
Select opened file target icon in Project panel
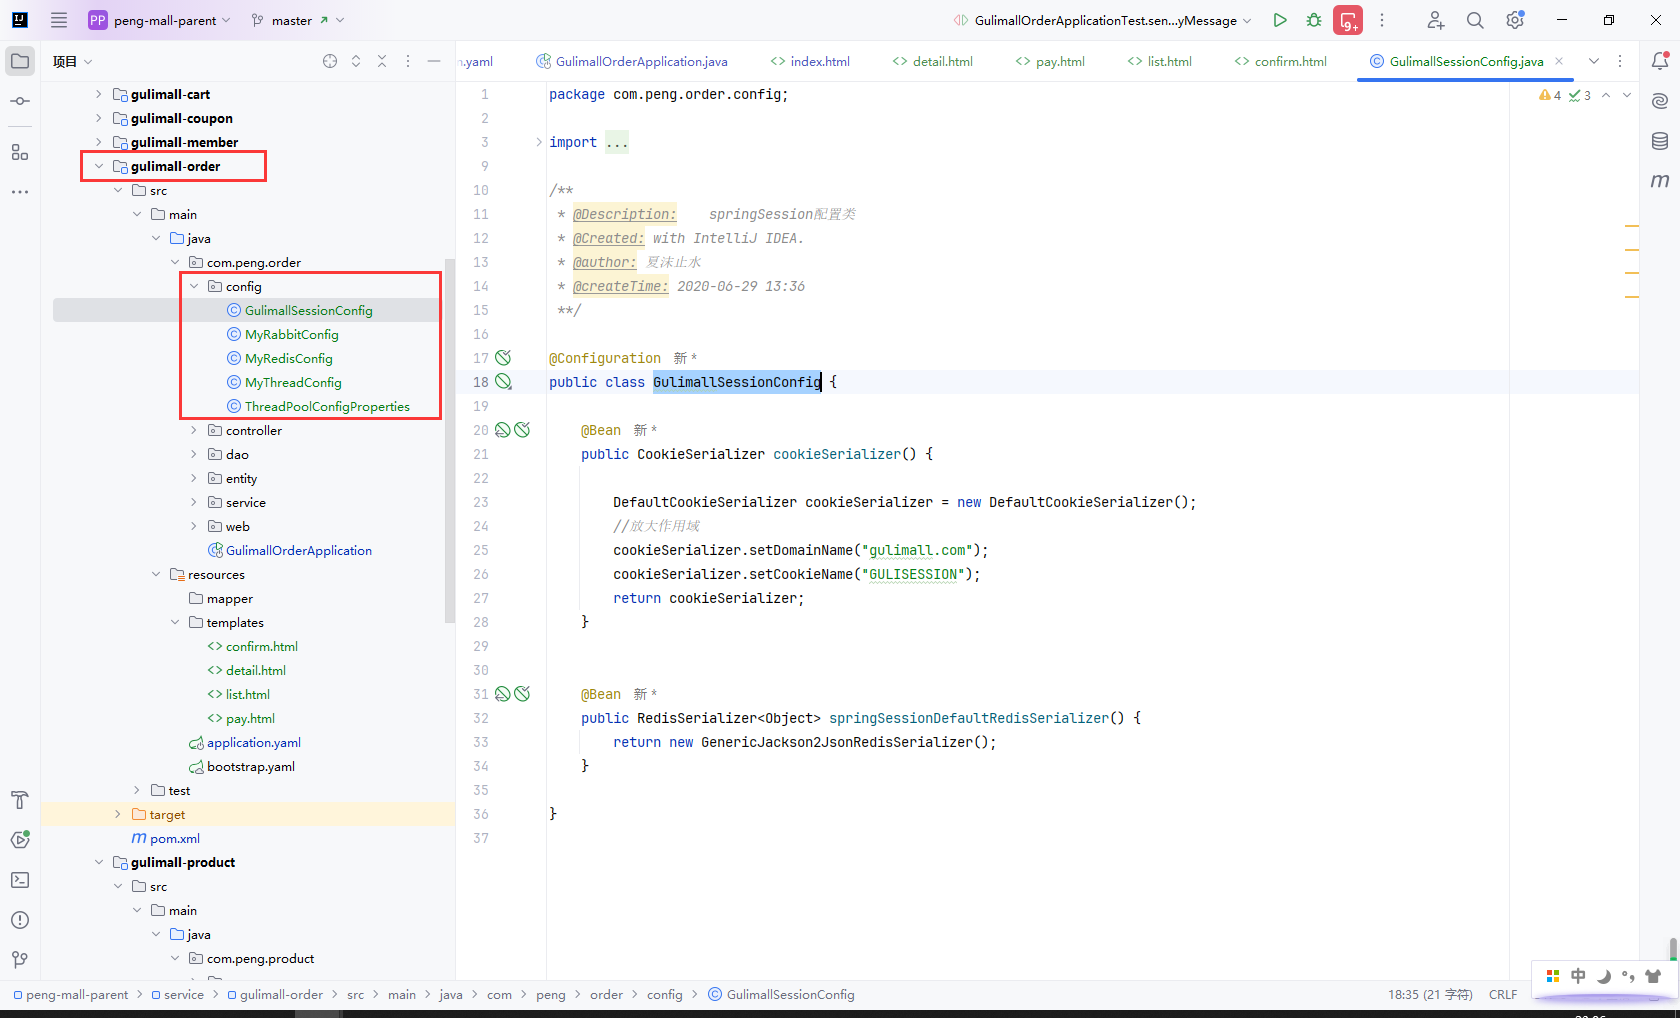(330, 61)
